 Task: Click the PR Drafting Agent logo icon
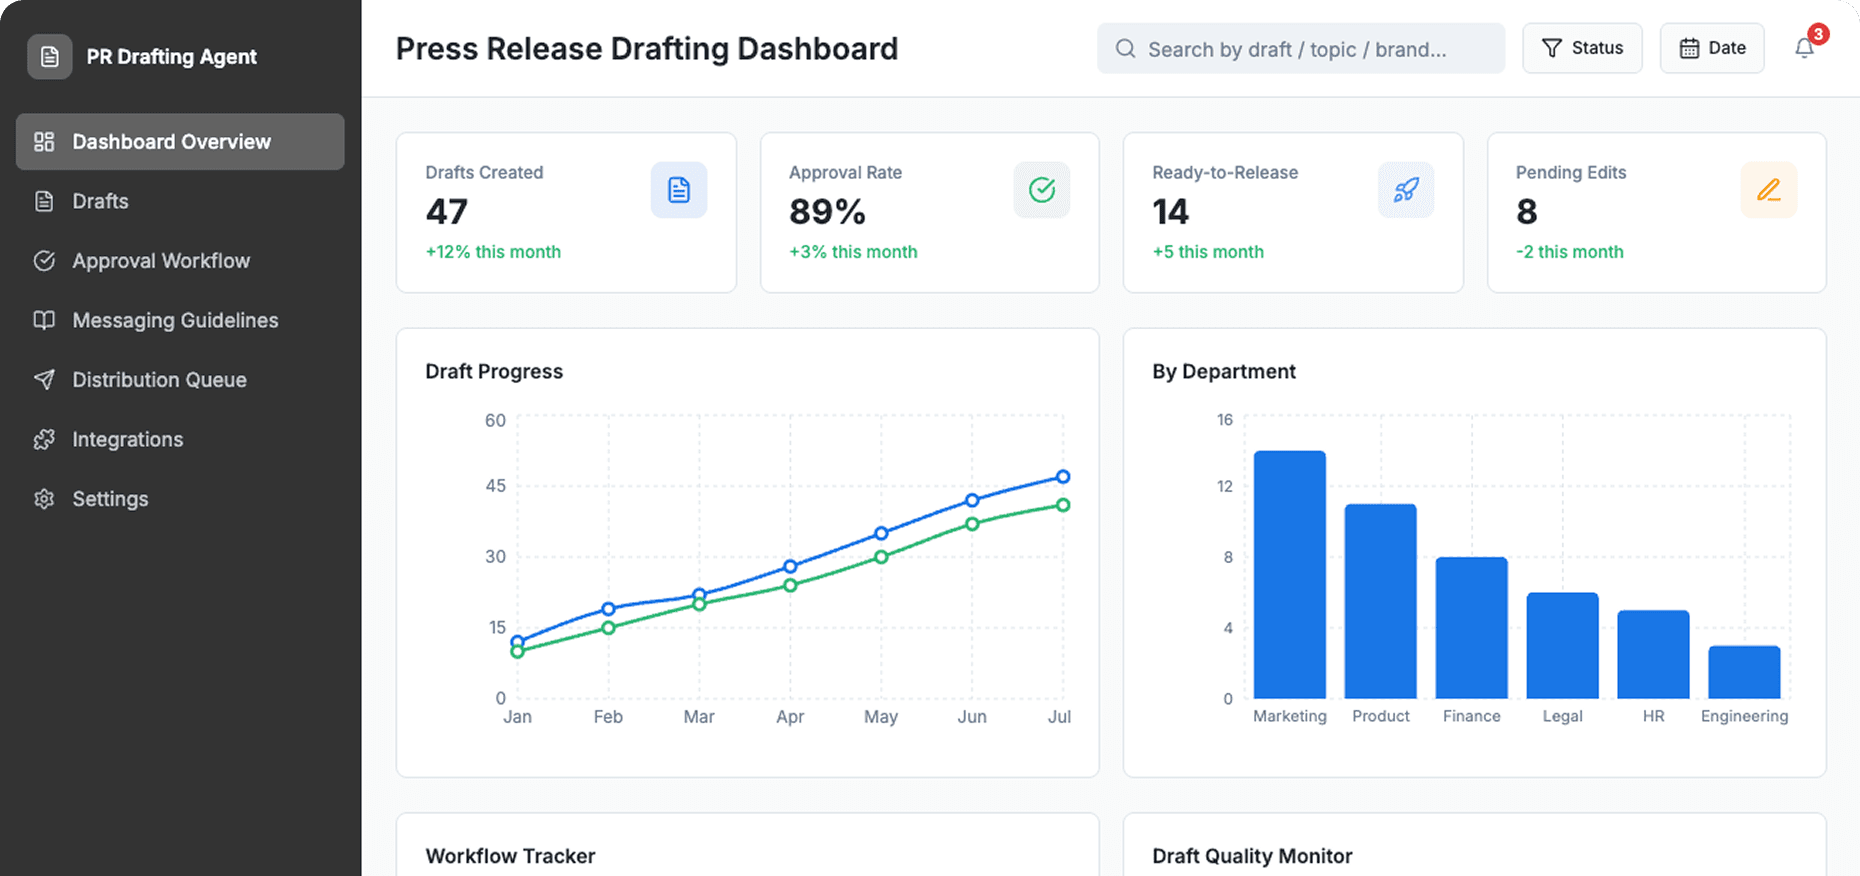tap(49, 57)
